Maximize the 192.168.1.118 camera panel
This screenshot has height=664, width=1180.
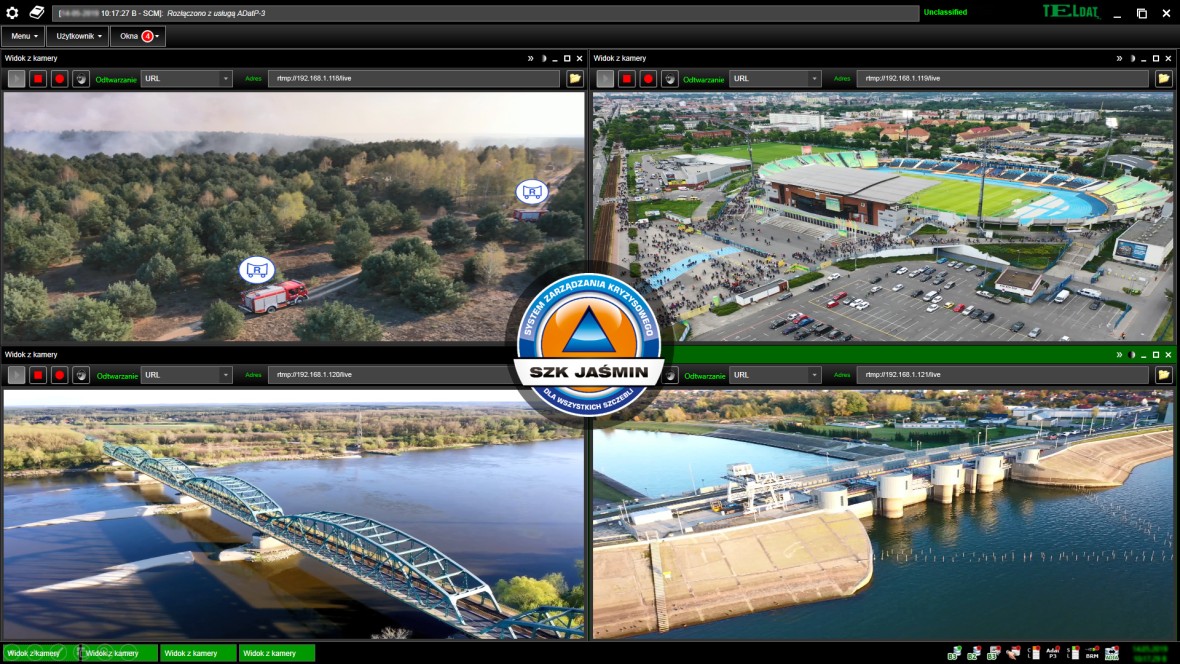tap(567, 59)
